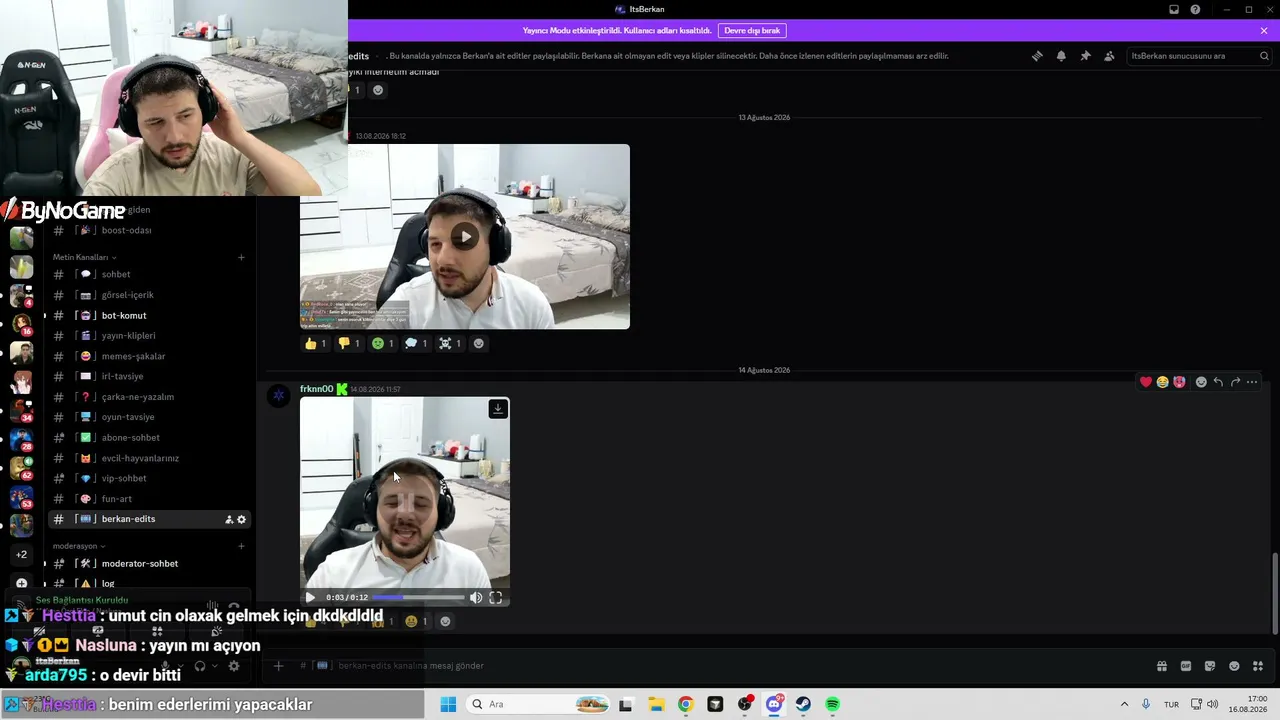Open the emoji picker in message bar

(x=1234, y=666)
